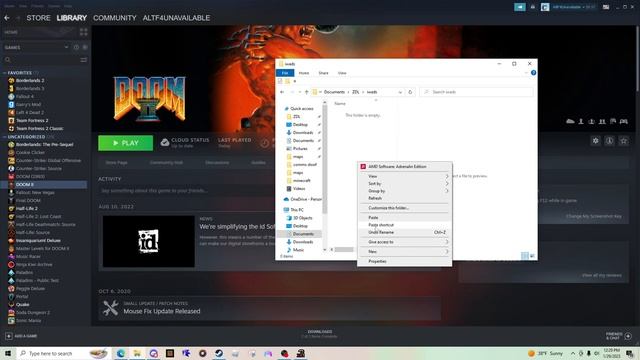Screen dimensions: 640x360
Task: Click Explorer back arrow
Action: coord(282,92)
